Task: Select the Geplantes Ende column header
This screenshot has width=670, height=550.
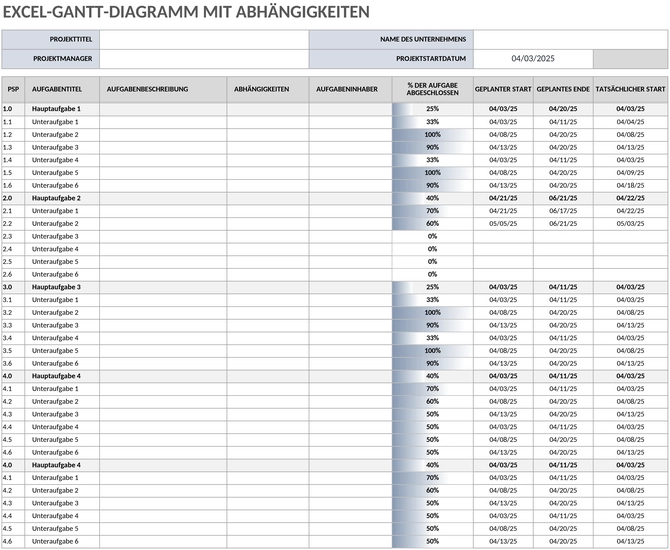Action: [x=563, y=89]
